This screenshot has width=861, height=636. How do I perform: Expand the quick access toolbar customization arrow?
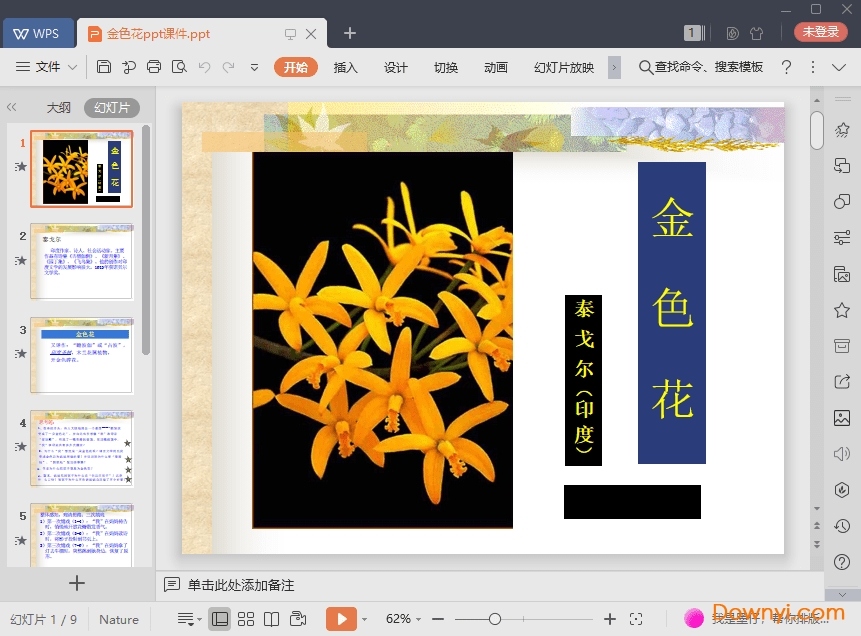(x=255, y=67)
